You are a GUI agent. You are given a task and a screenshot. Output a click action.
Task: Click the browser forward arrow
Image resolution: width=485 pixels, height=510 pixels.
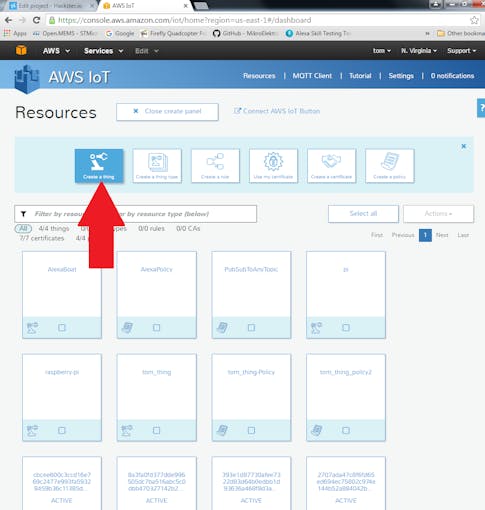click(x=22, y=20)
